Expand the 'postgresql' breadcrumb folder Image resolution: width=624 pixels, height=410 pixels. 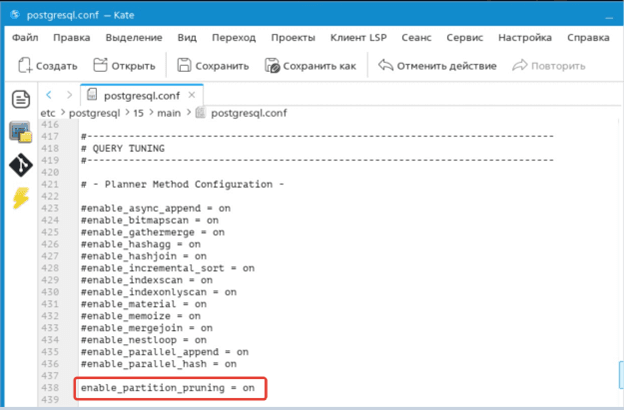click(95, 113)
